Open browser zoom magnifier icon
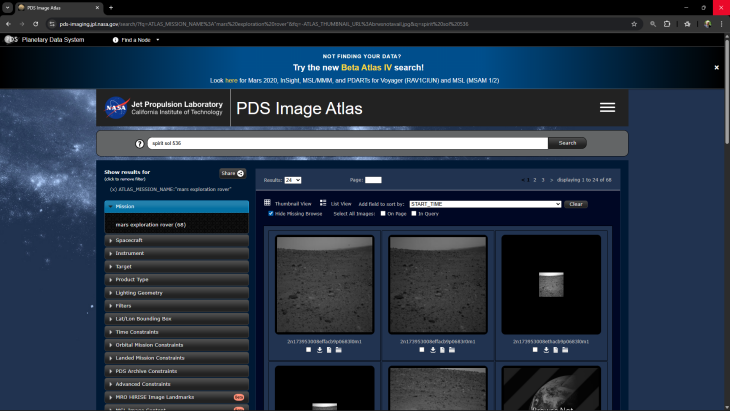This screenshot has height=411, width=730. click(653, 24)
